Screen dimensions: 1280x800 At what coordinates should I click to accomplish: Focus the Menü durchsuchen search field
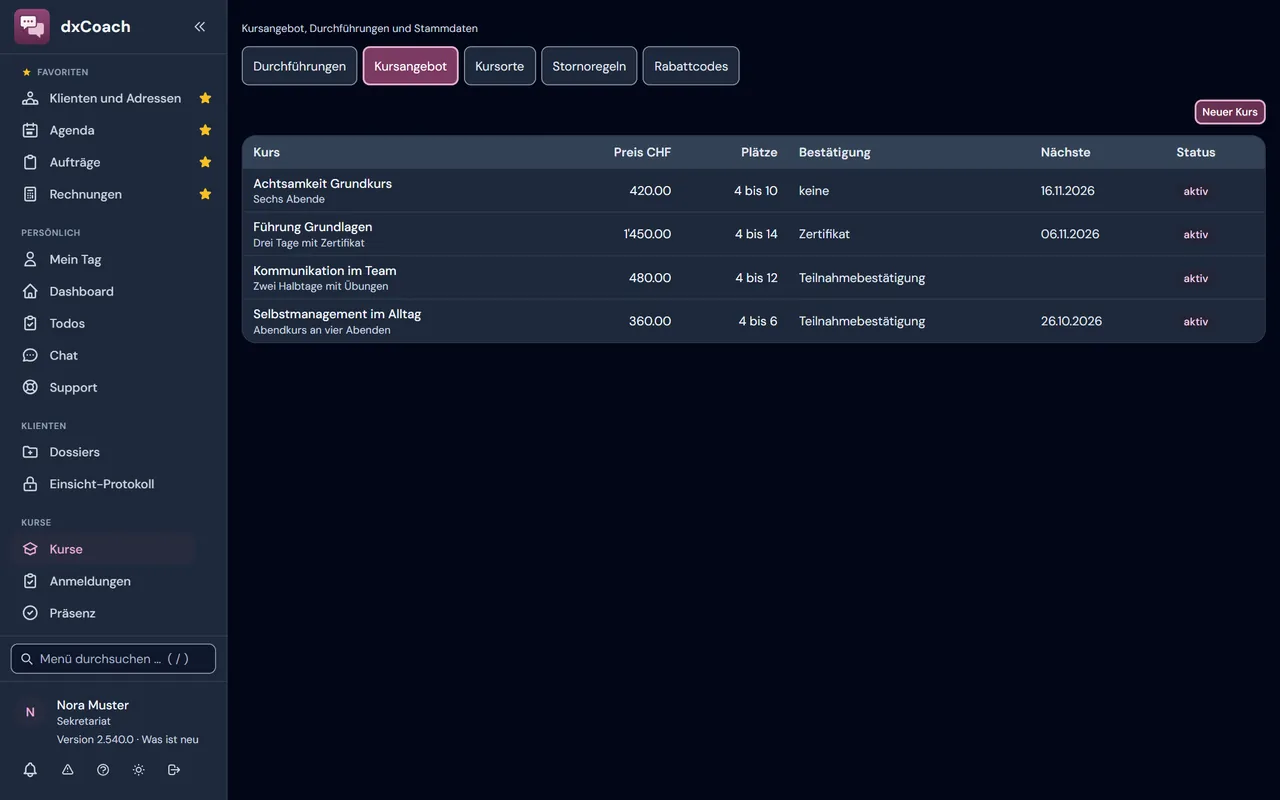[x=113, y=659]
